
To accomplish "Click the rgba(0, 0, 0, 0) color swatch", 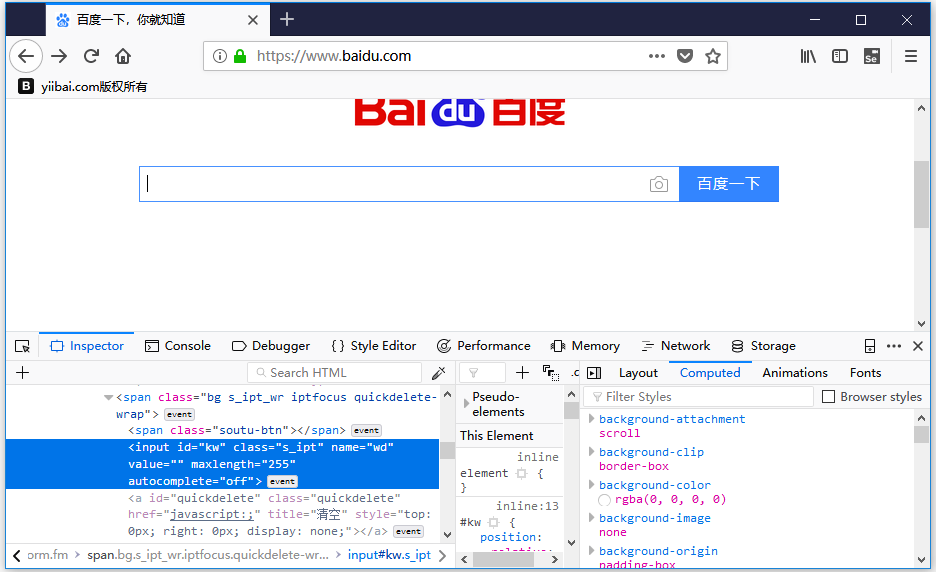I will point(605,500).
